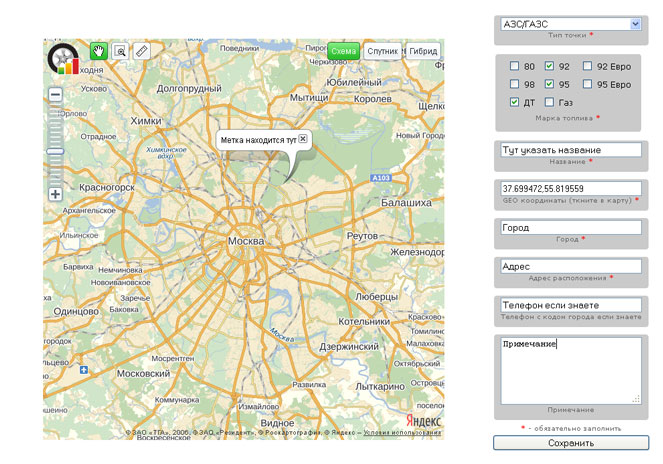663x464 pixels.
Task: Switch map to Спутник view
Action: [x=381, y=50]
